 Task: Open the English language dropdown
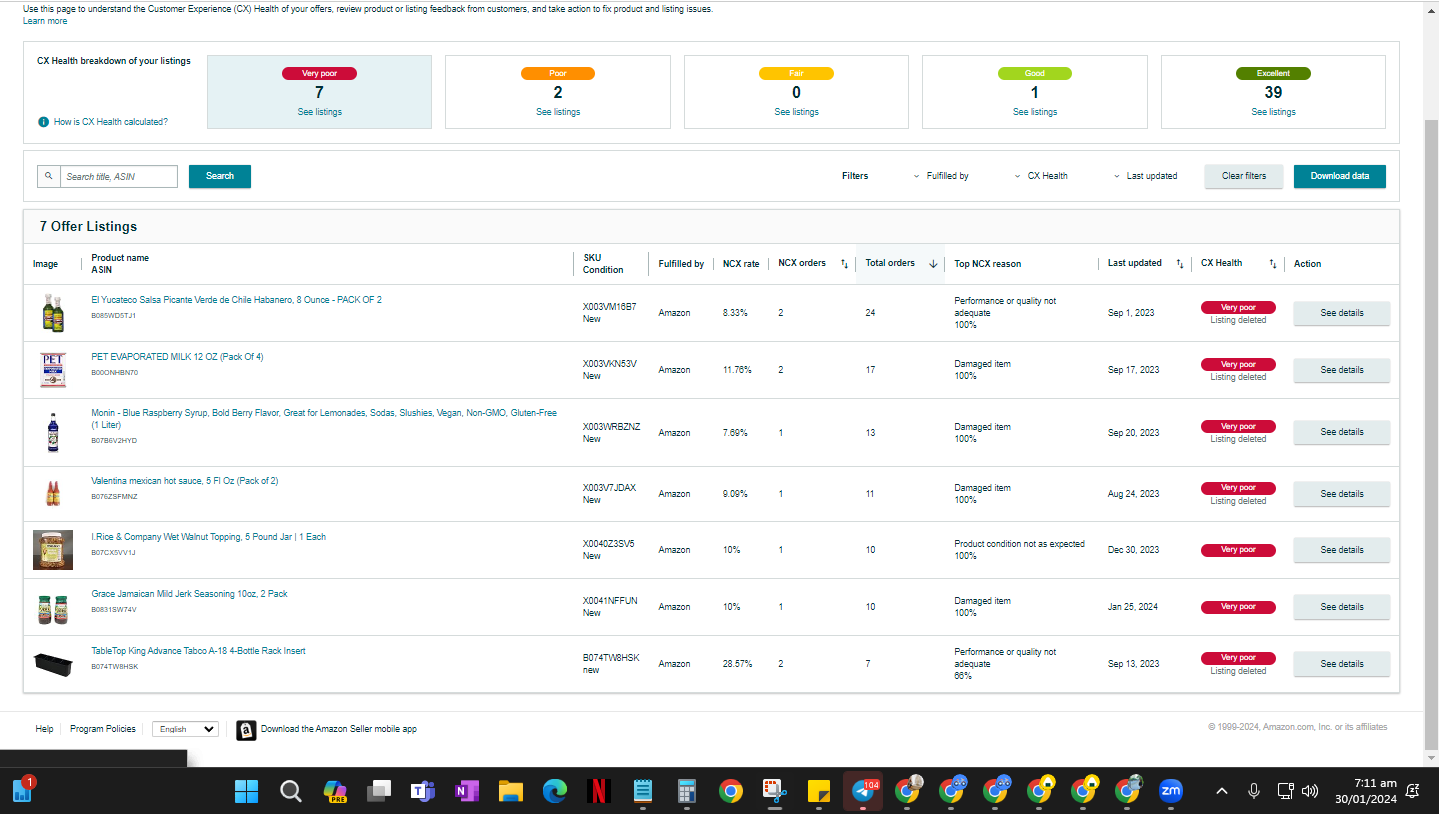[185, 729]
